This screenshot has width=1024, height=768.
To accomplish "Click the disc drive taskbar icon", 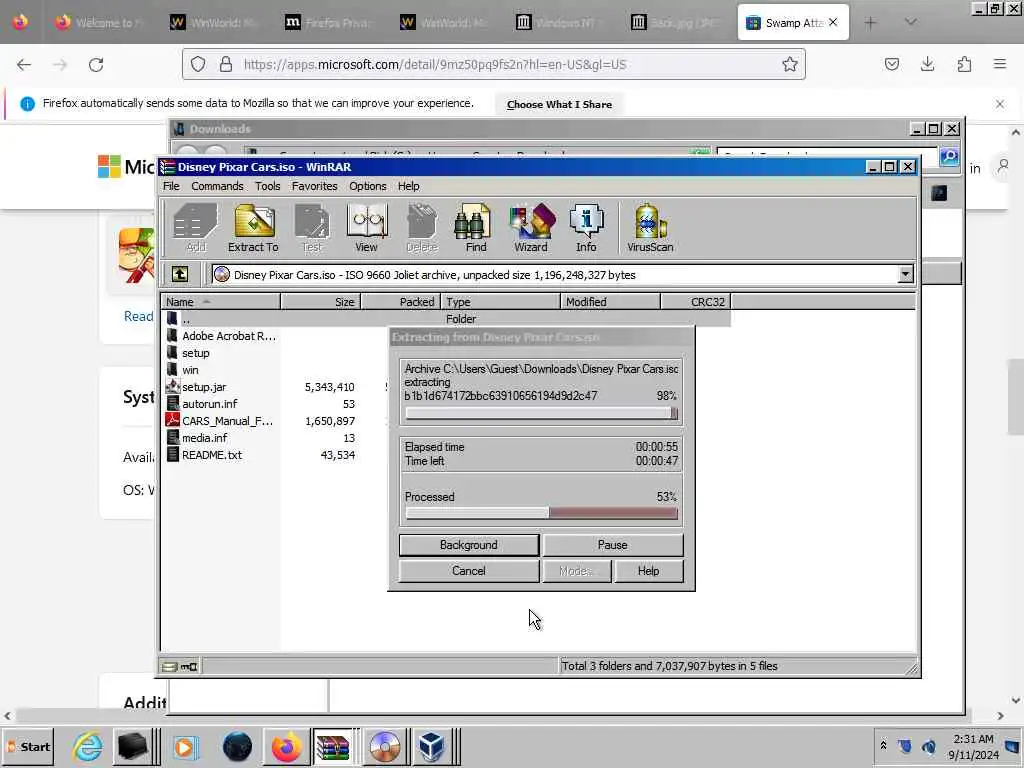I will (x=384, y=746).
